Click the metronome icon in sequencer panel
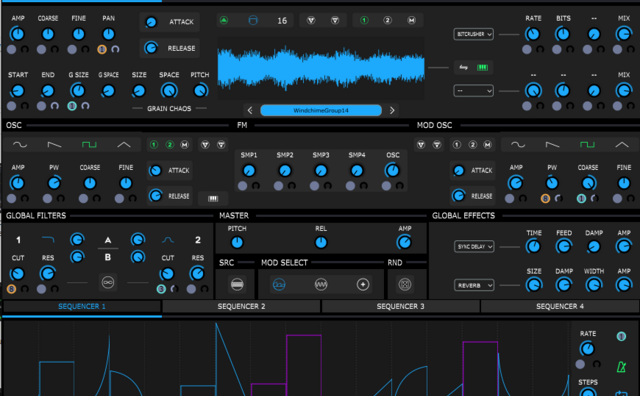Screen dimensions: 640x396 click(x=622, y=366)
